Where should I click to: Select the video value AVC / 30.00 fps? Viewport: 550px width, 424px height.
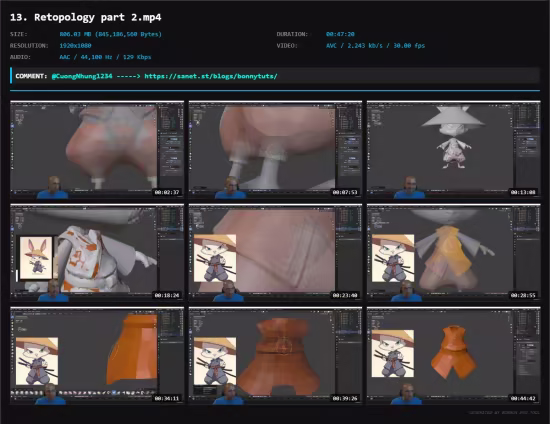[x=375, y=46]
